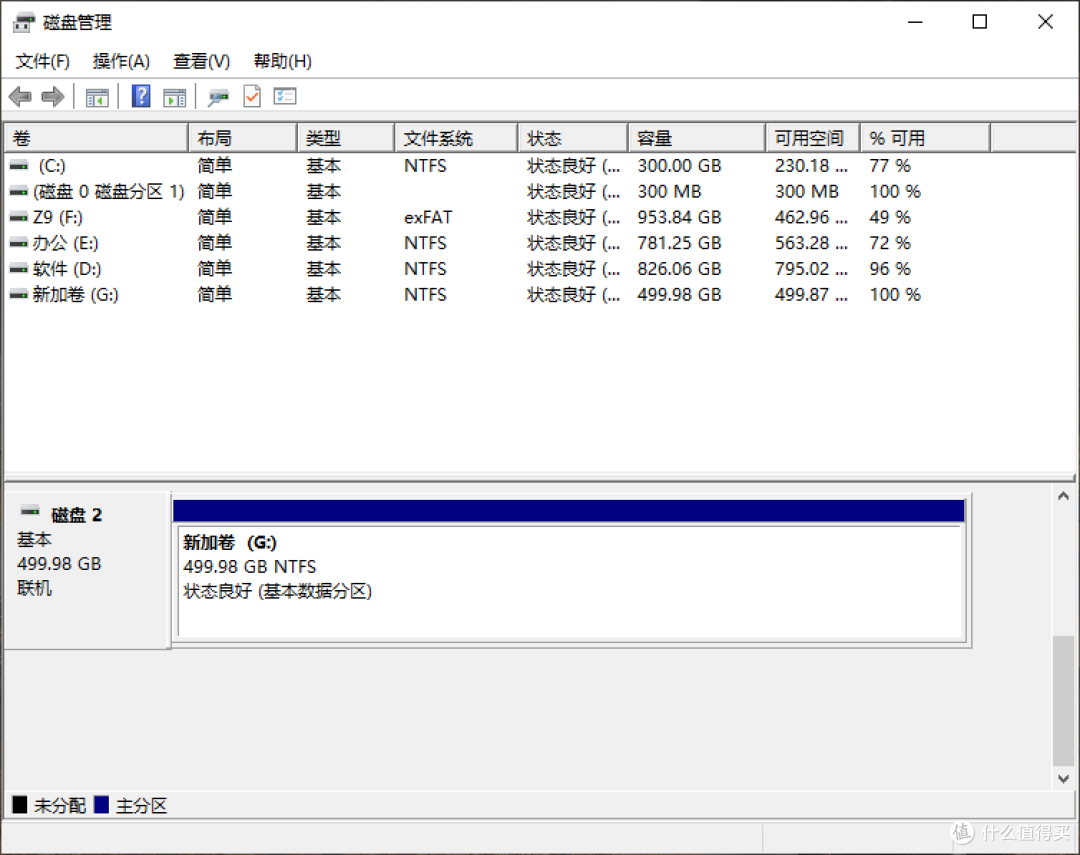Viewport: 1080px width, 855px height.
Task: Click the drive icon beside 办公 (E:)
Action: (x=19, y=243)
